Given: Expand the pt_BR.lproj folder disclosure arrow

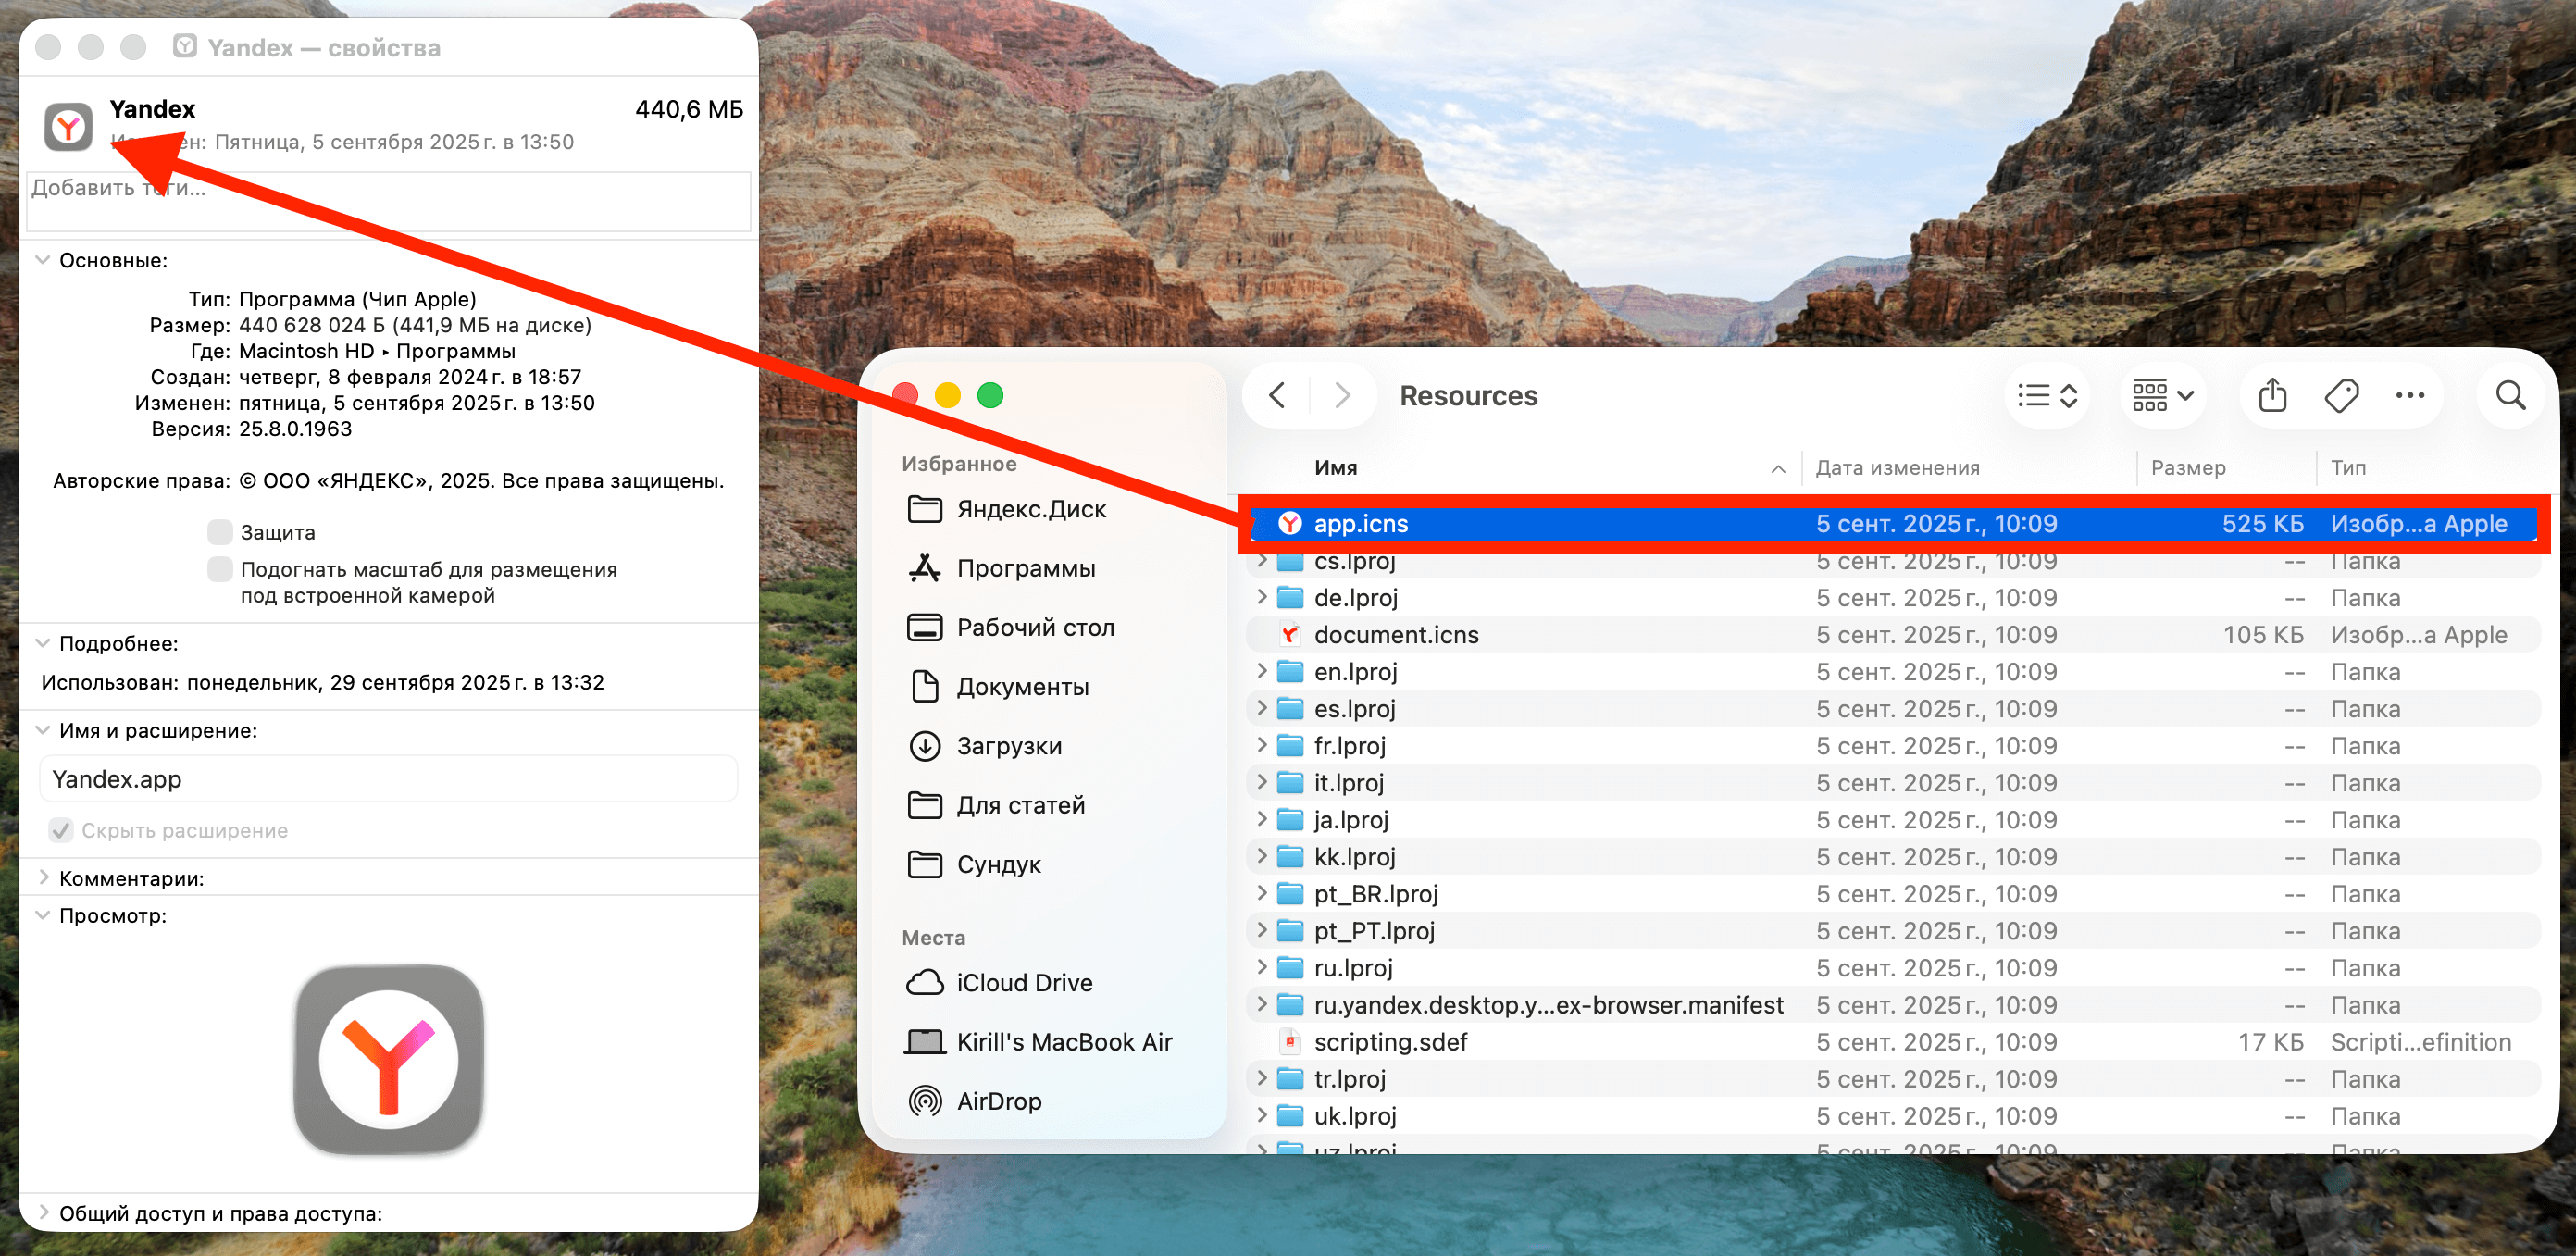Looking at the screenshot, I should (1262, 893).
